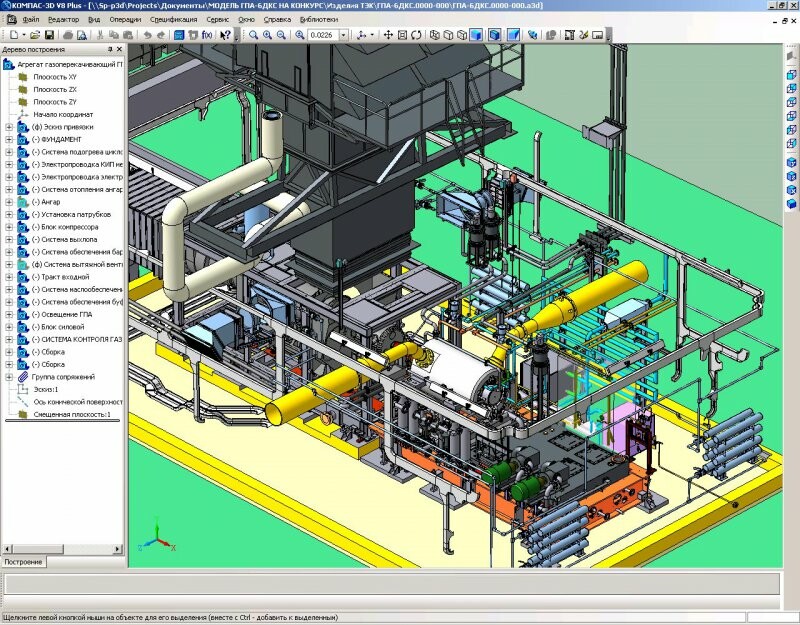This screenshot has width=800, height=625.
Task: Open the print preview icon
Action: 84,35
